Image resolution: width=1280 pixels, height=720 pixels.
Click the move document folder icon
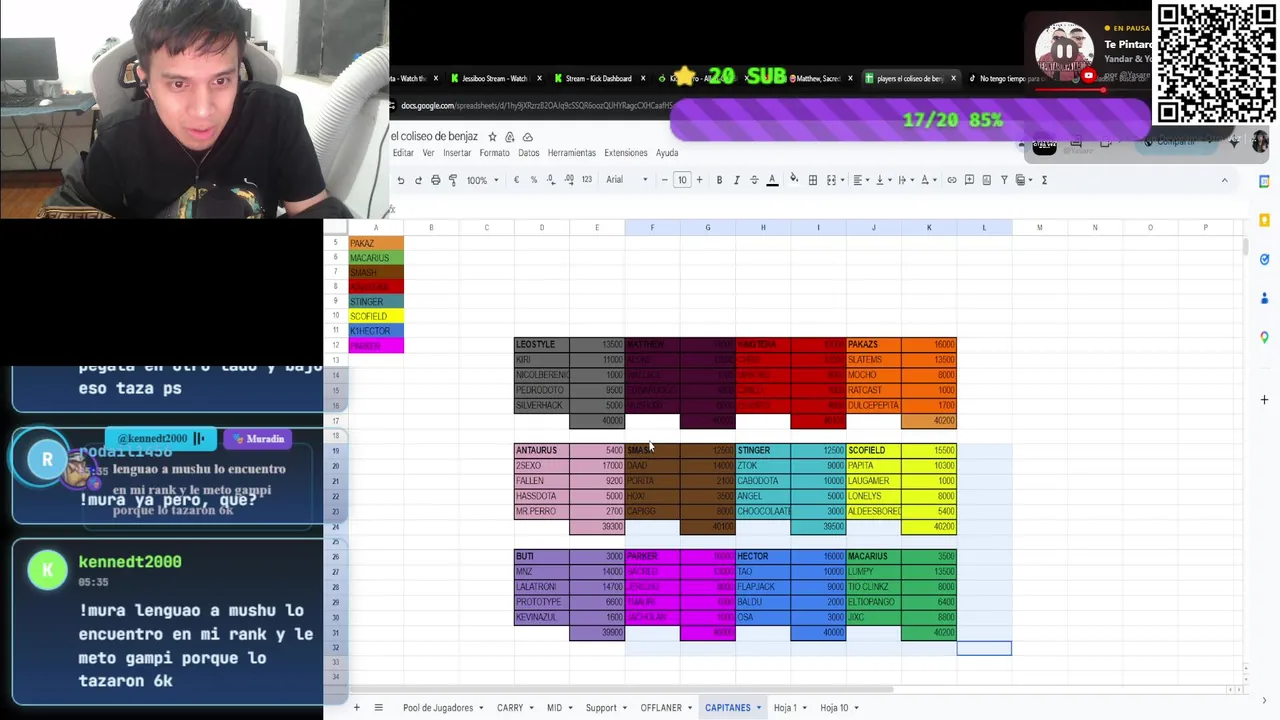pyautogui.click(x=510, y=137)
